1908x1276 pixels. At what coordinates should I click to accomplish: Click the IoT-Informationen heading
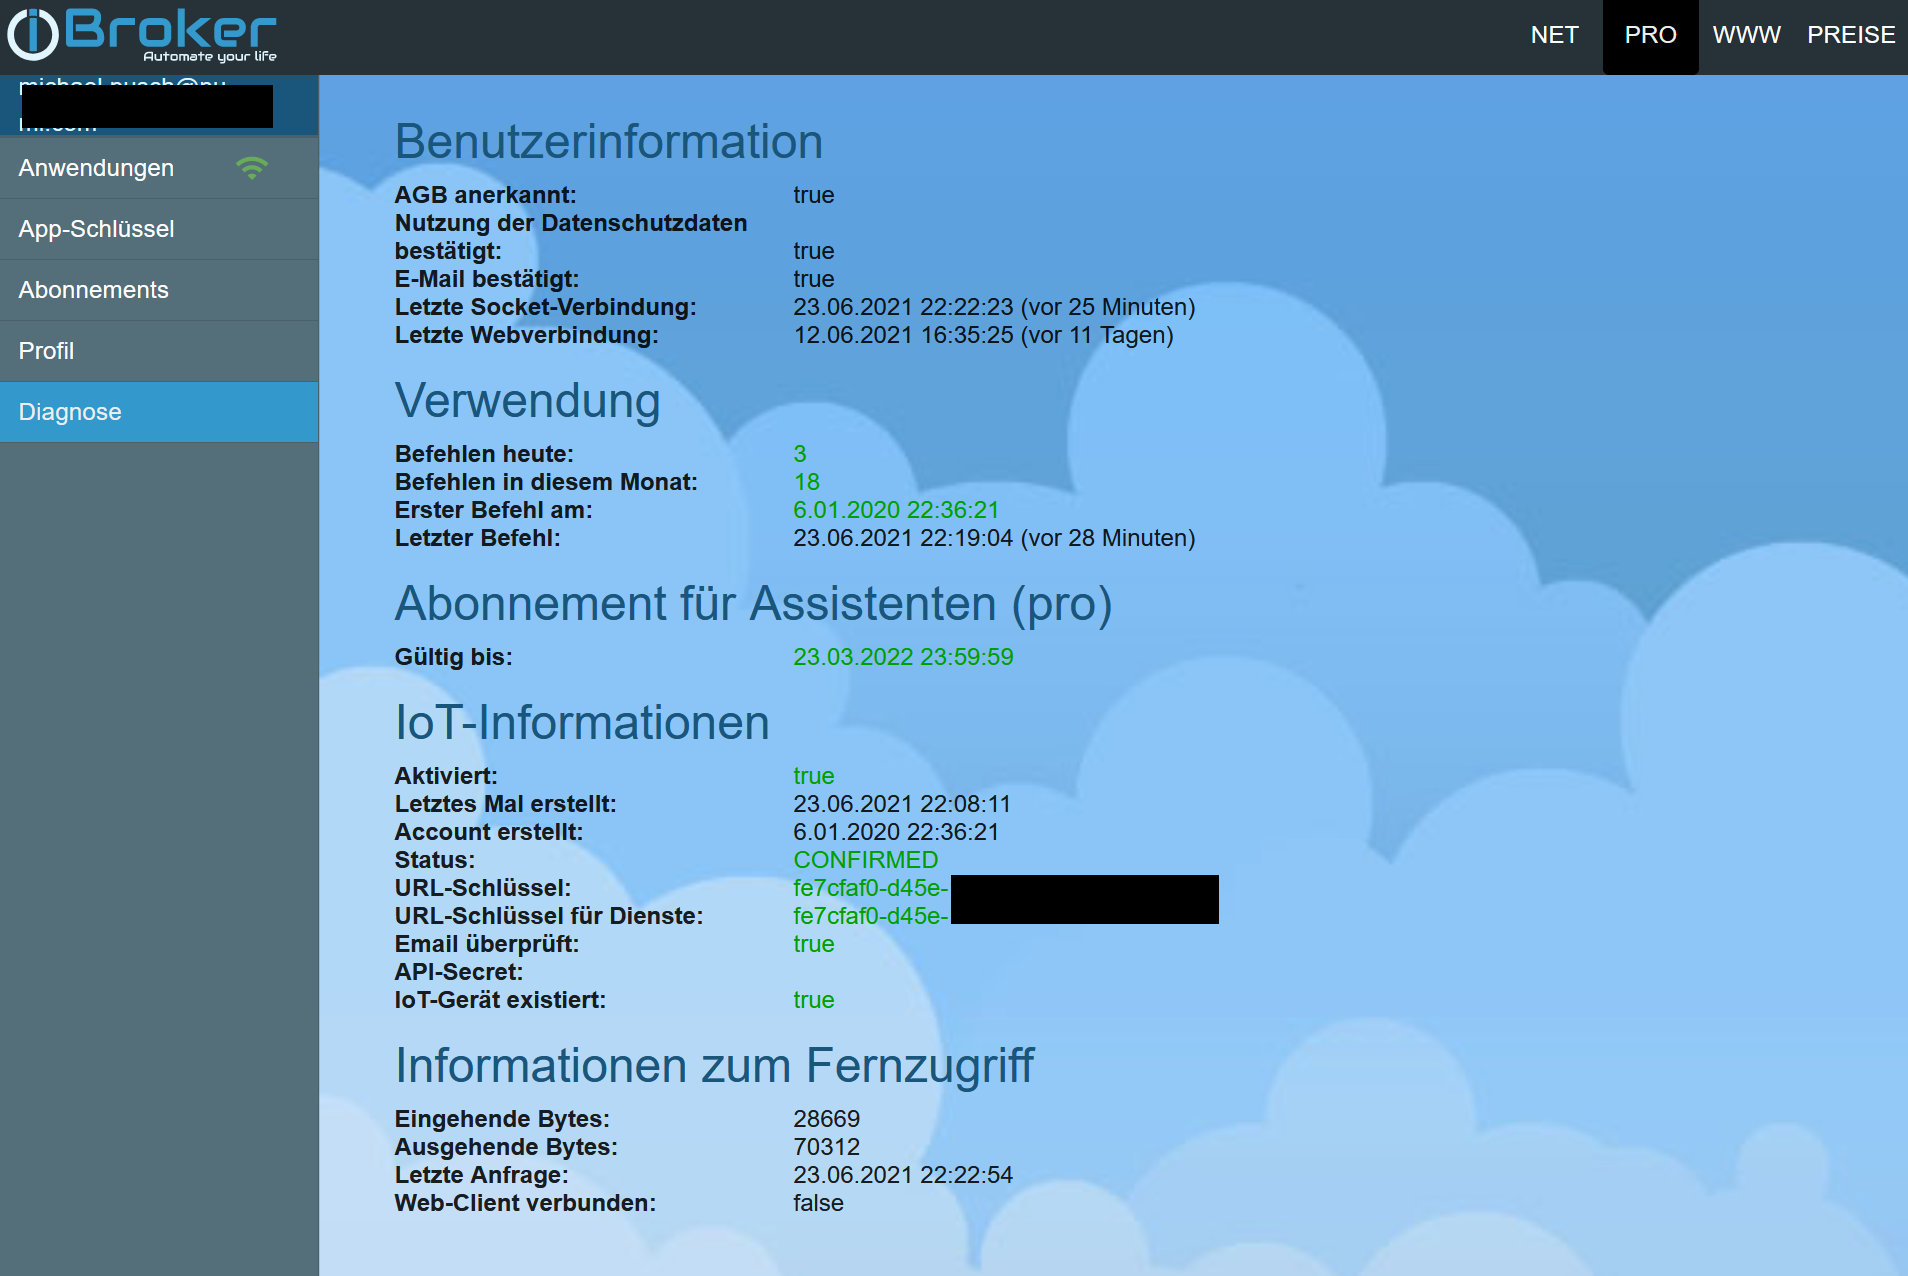pos(582,723)
